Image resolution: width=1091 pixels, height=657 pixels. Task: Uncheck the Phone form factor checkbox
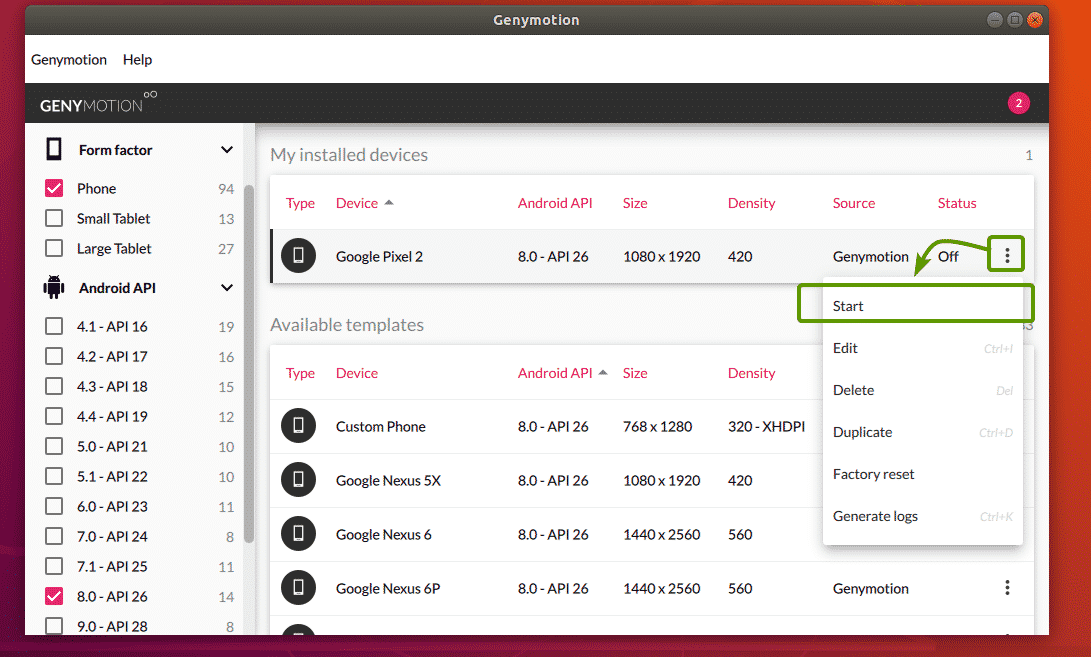55,189
